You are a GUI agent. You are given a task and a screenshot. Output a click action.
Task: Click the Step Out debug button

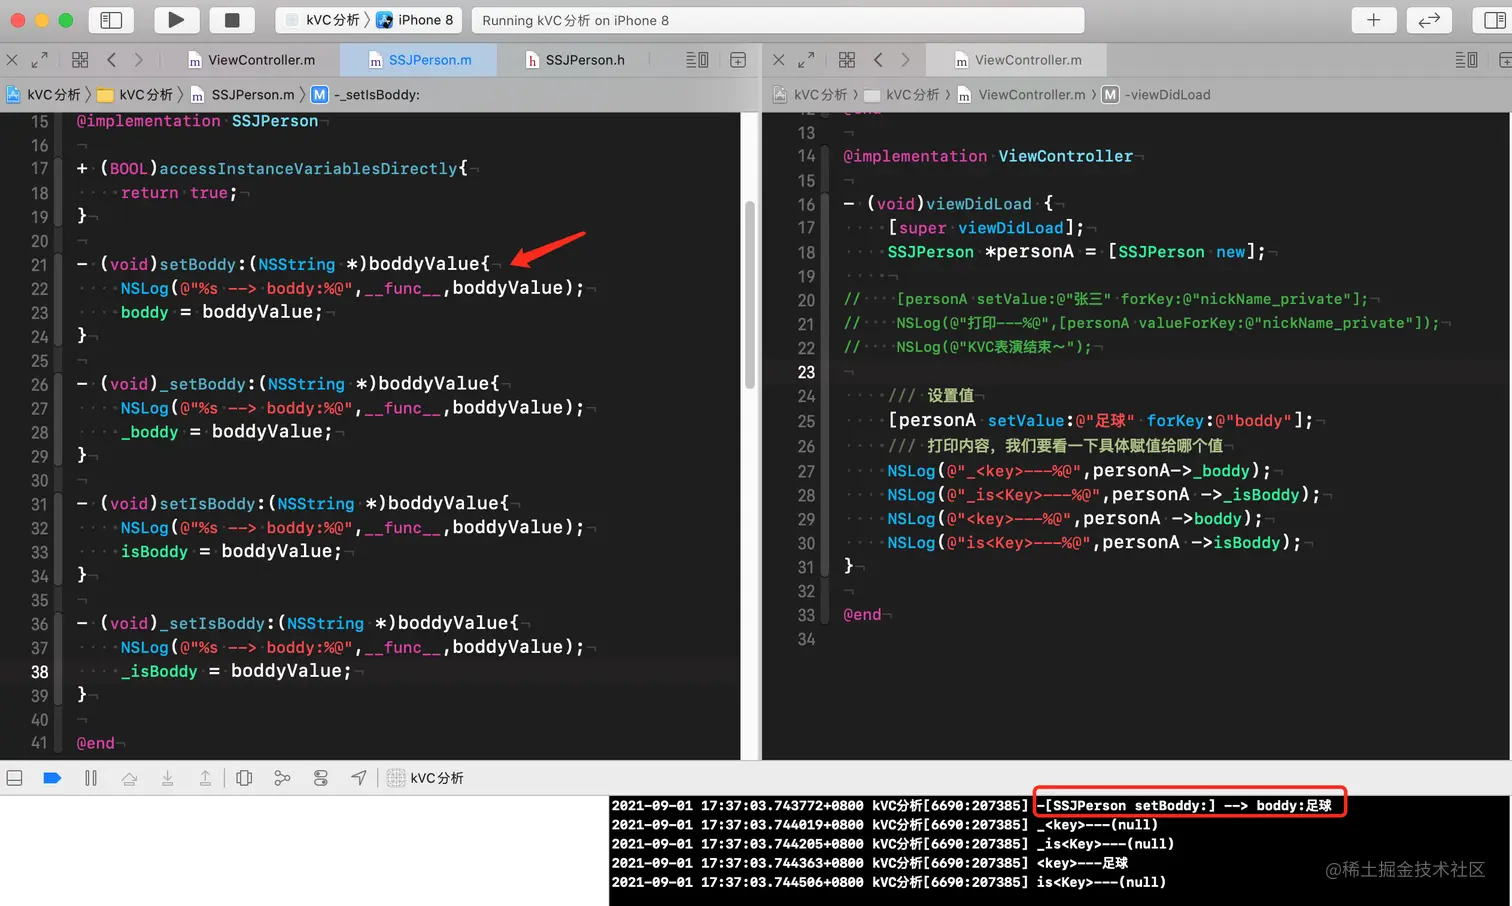(205, 778)
